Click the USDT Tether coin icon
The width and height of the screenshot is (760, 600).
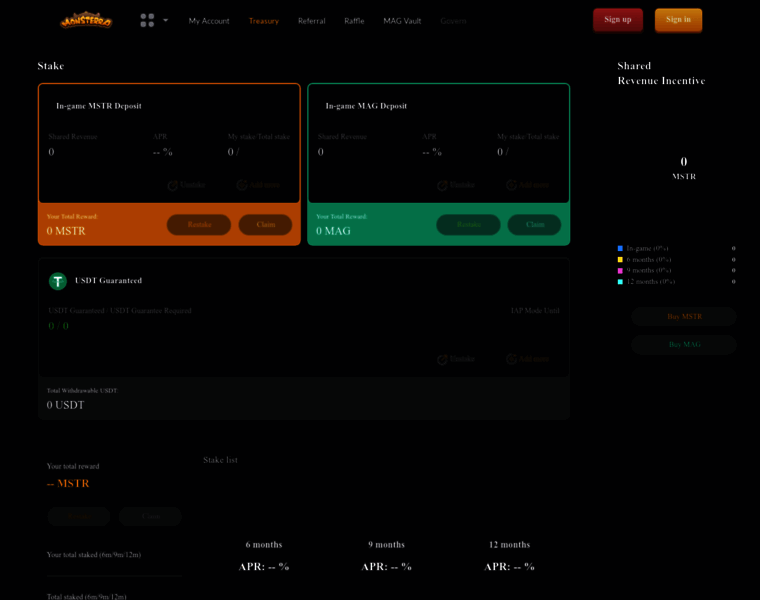58,281
